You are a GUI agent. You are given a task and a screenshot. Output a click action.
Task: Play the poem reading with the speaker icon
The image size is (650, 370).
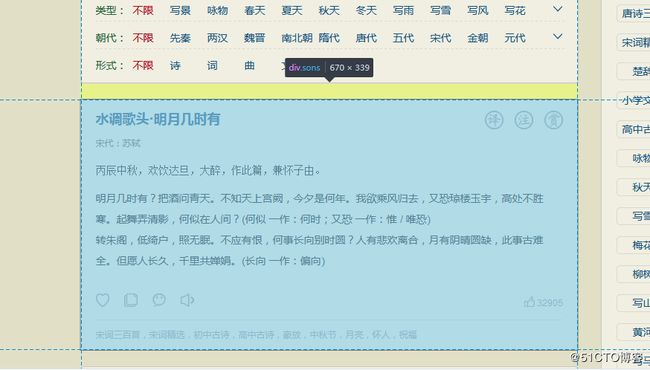pos(187,300)
